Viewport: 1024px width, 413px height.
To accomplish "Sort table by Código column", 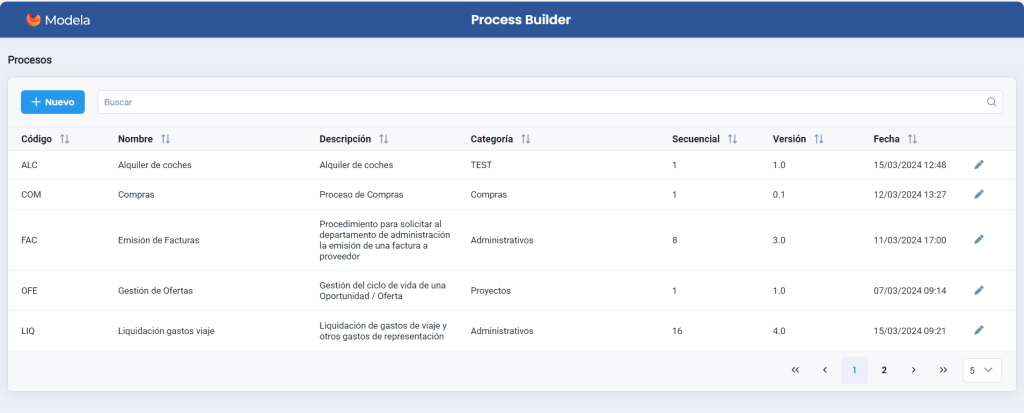I will (65, 139).
